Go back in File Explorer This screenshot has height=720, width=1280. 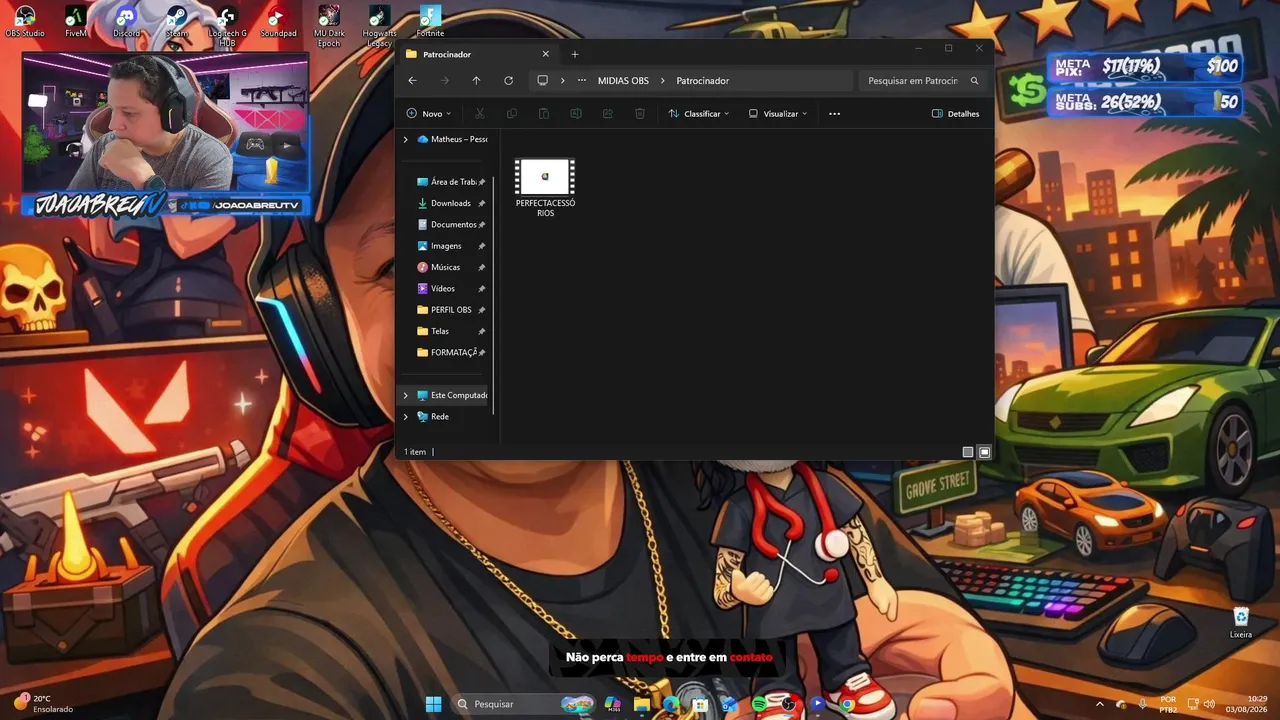click(412, 81)
